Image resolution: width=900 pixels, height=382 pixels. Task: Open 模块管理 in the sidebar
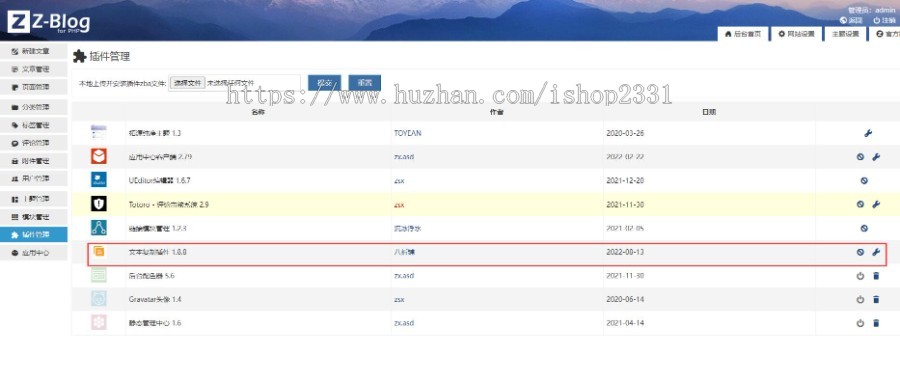point(34,217)
